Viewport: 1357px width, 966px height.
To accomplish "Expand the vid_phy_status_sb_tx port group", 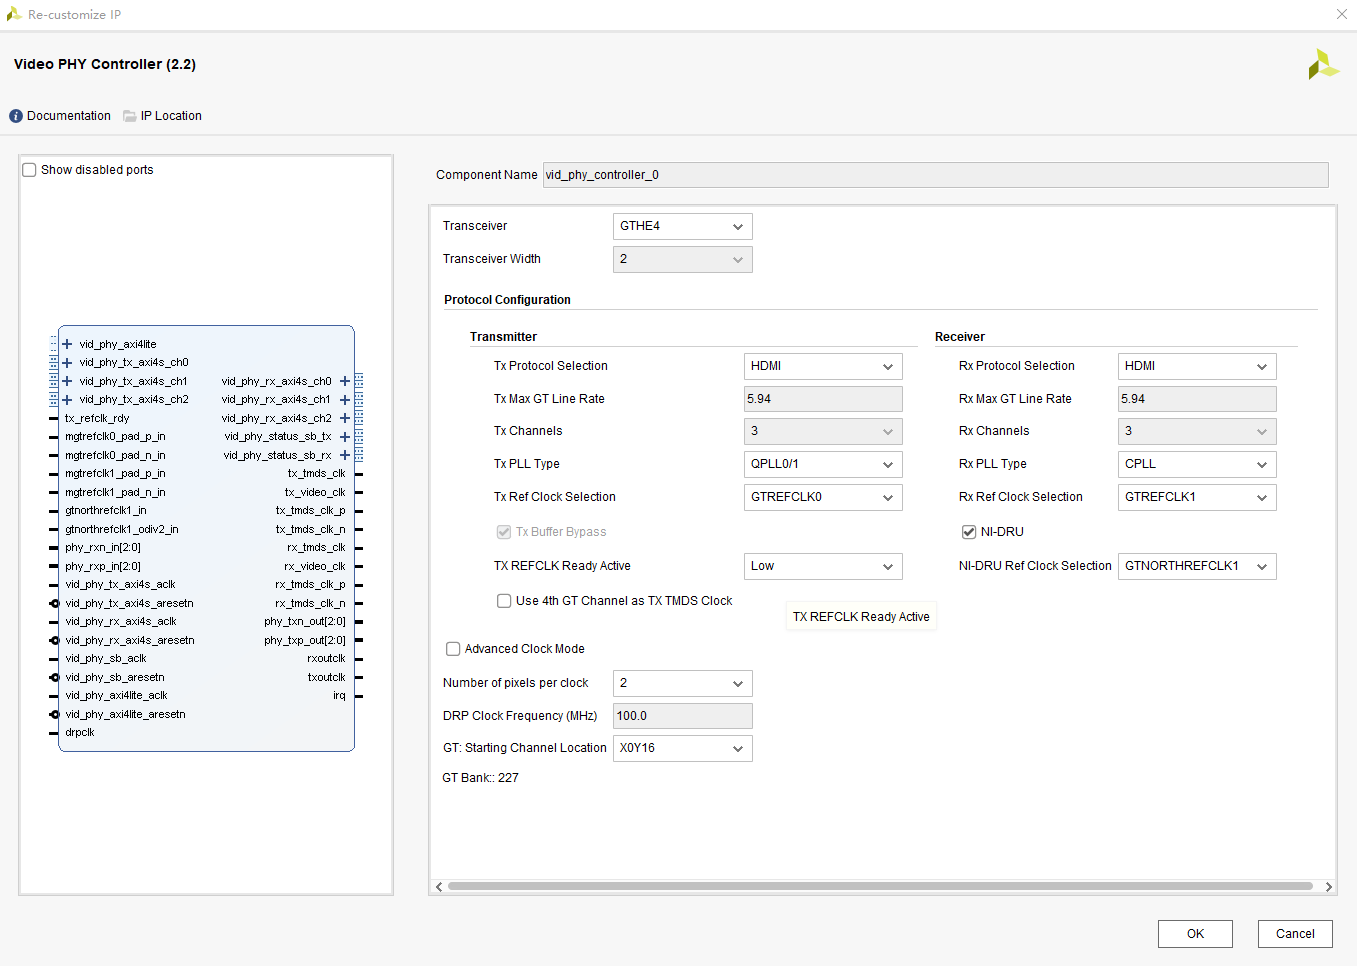I will (x=345, y=436).
